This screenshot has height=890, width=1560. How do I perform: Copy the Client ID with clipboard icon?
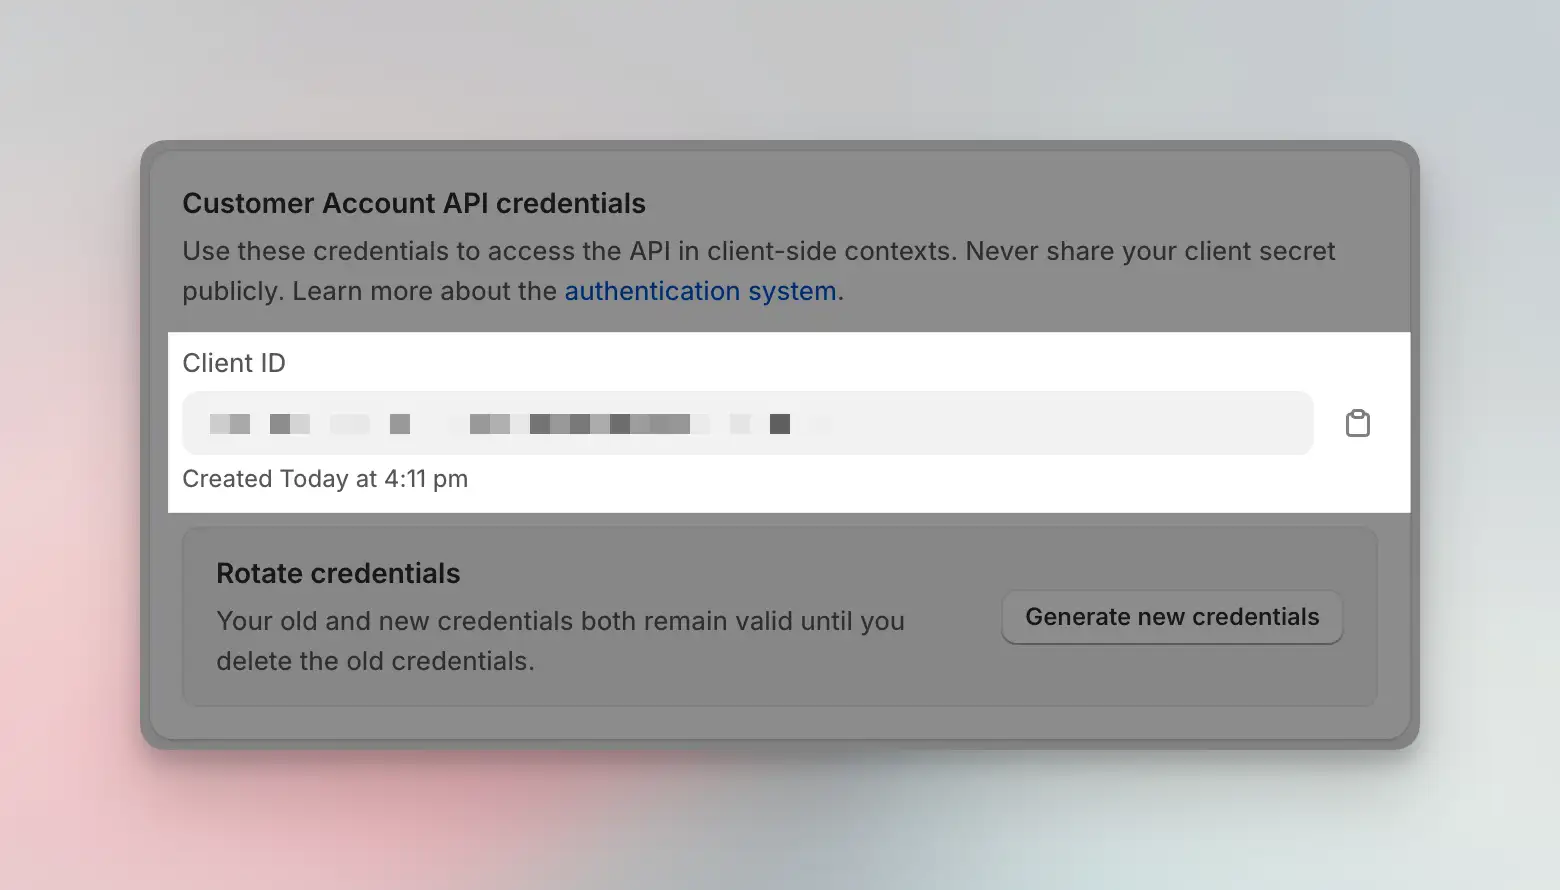(x=1357, y=423)
